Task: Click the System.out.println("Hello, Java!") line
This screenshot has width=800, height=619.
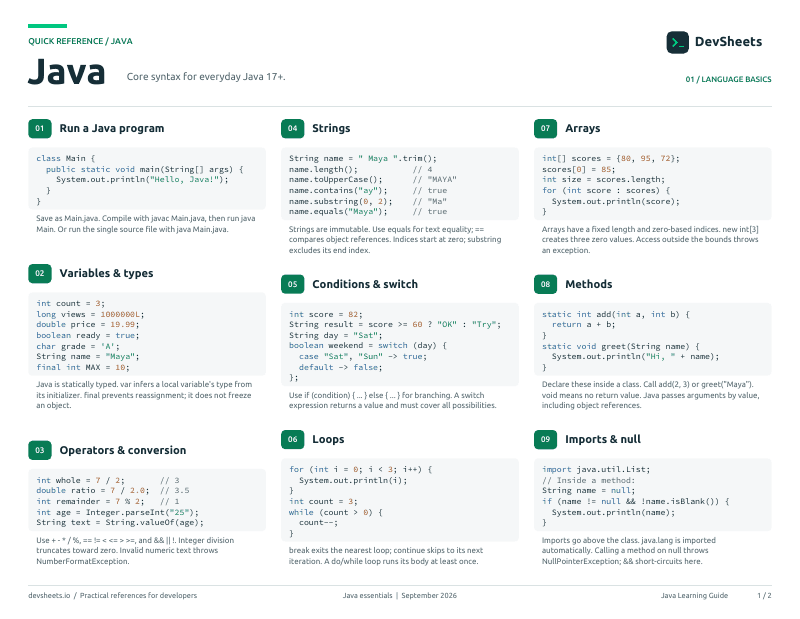Action: coord(142,180)
